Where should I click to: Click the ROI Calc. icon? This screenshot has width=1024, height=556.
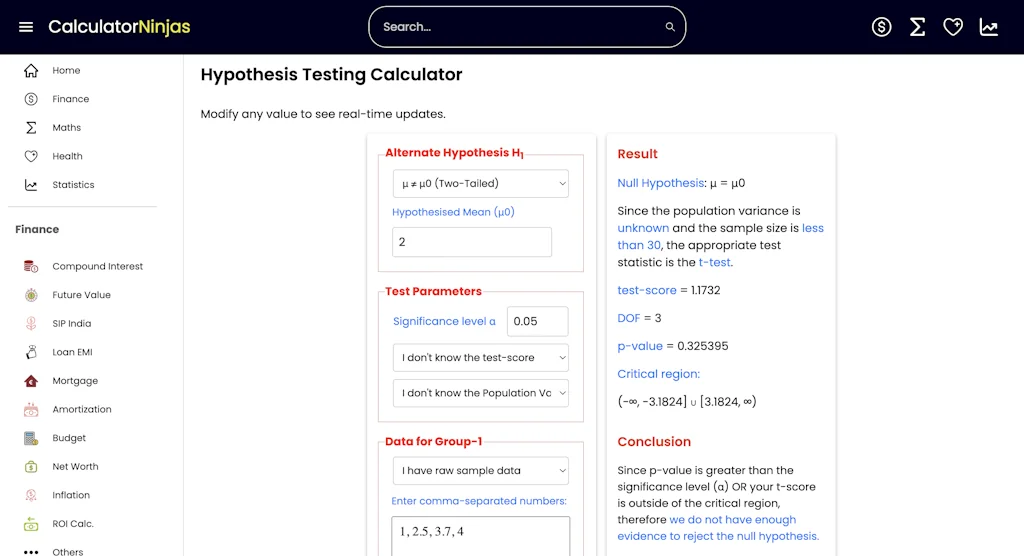(x=31, y=524)
